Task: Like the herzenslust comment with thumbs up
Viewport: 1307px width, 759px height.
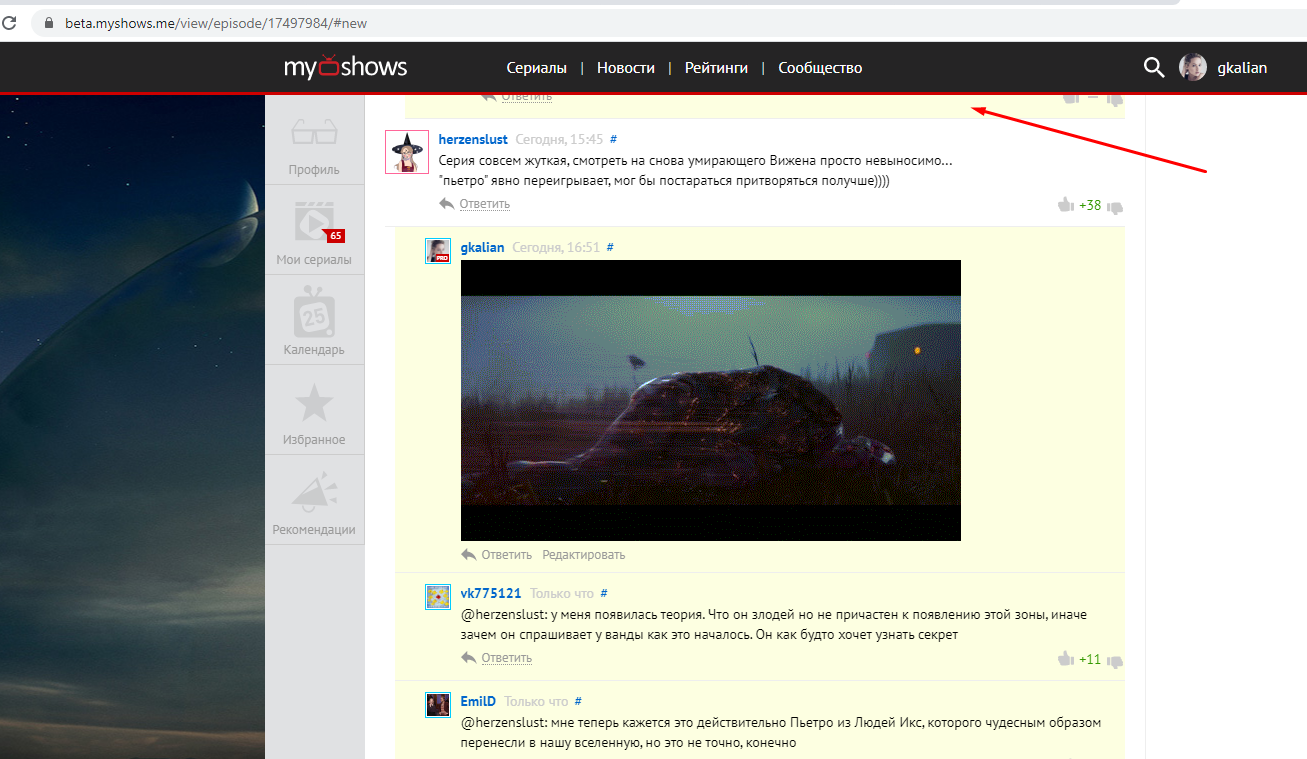Action: coord(1066,205)
